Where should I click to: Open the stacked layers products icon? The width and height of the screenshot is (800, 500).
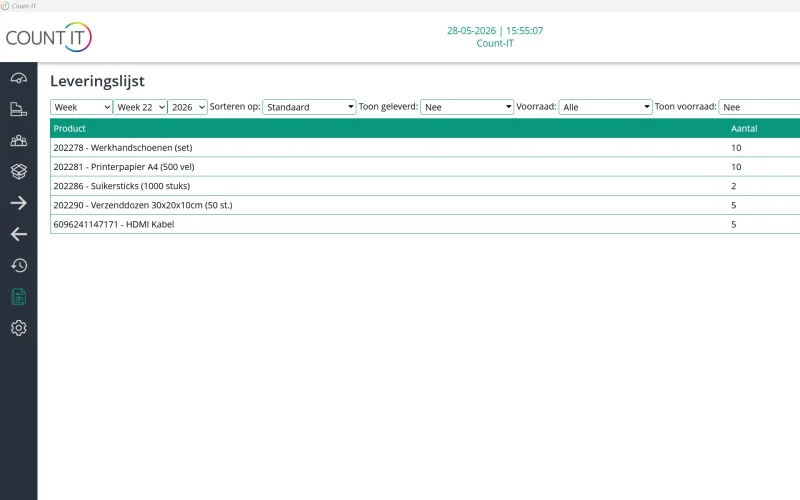tap(19, 171)
